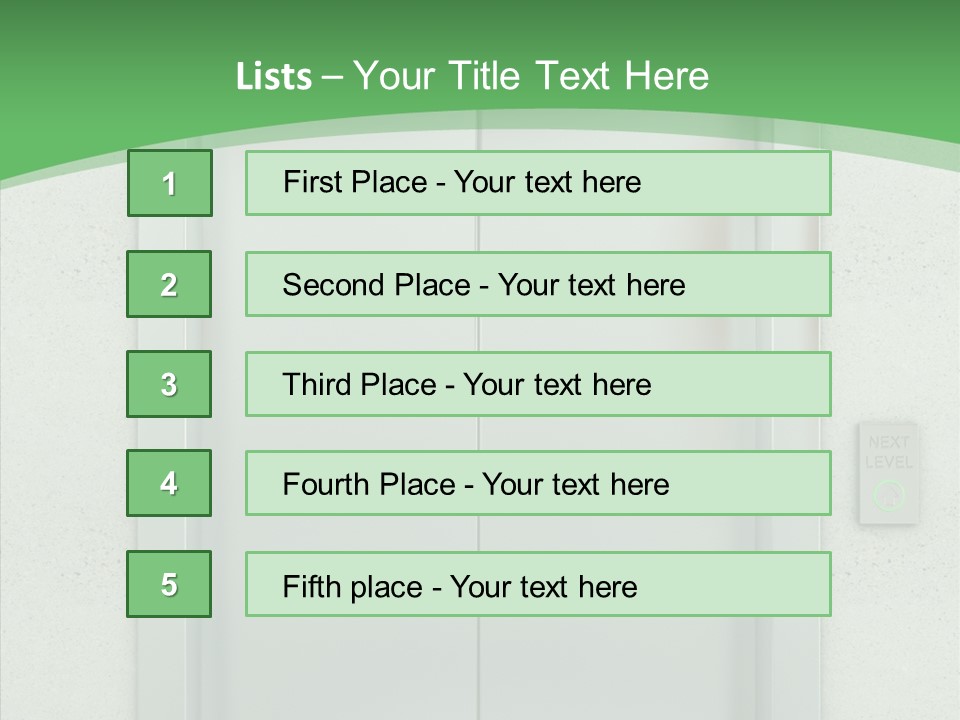Select the number 2 list box
Viewport: 960px width, 720px height.
coord(169,284)
